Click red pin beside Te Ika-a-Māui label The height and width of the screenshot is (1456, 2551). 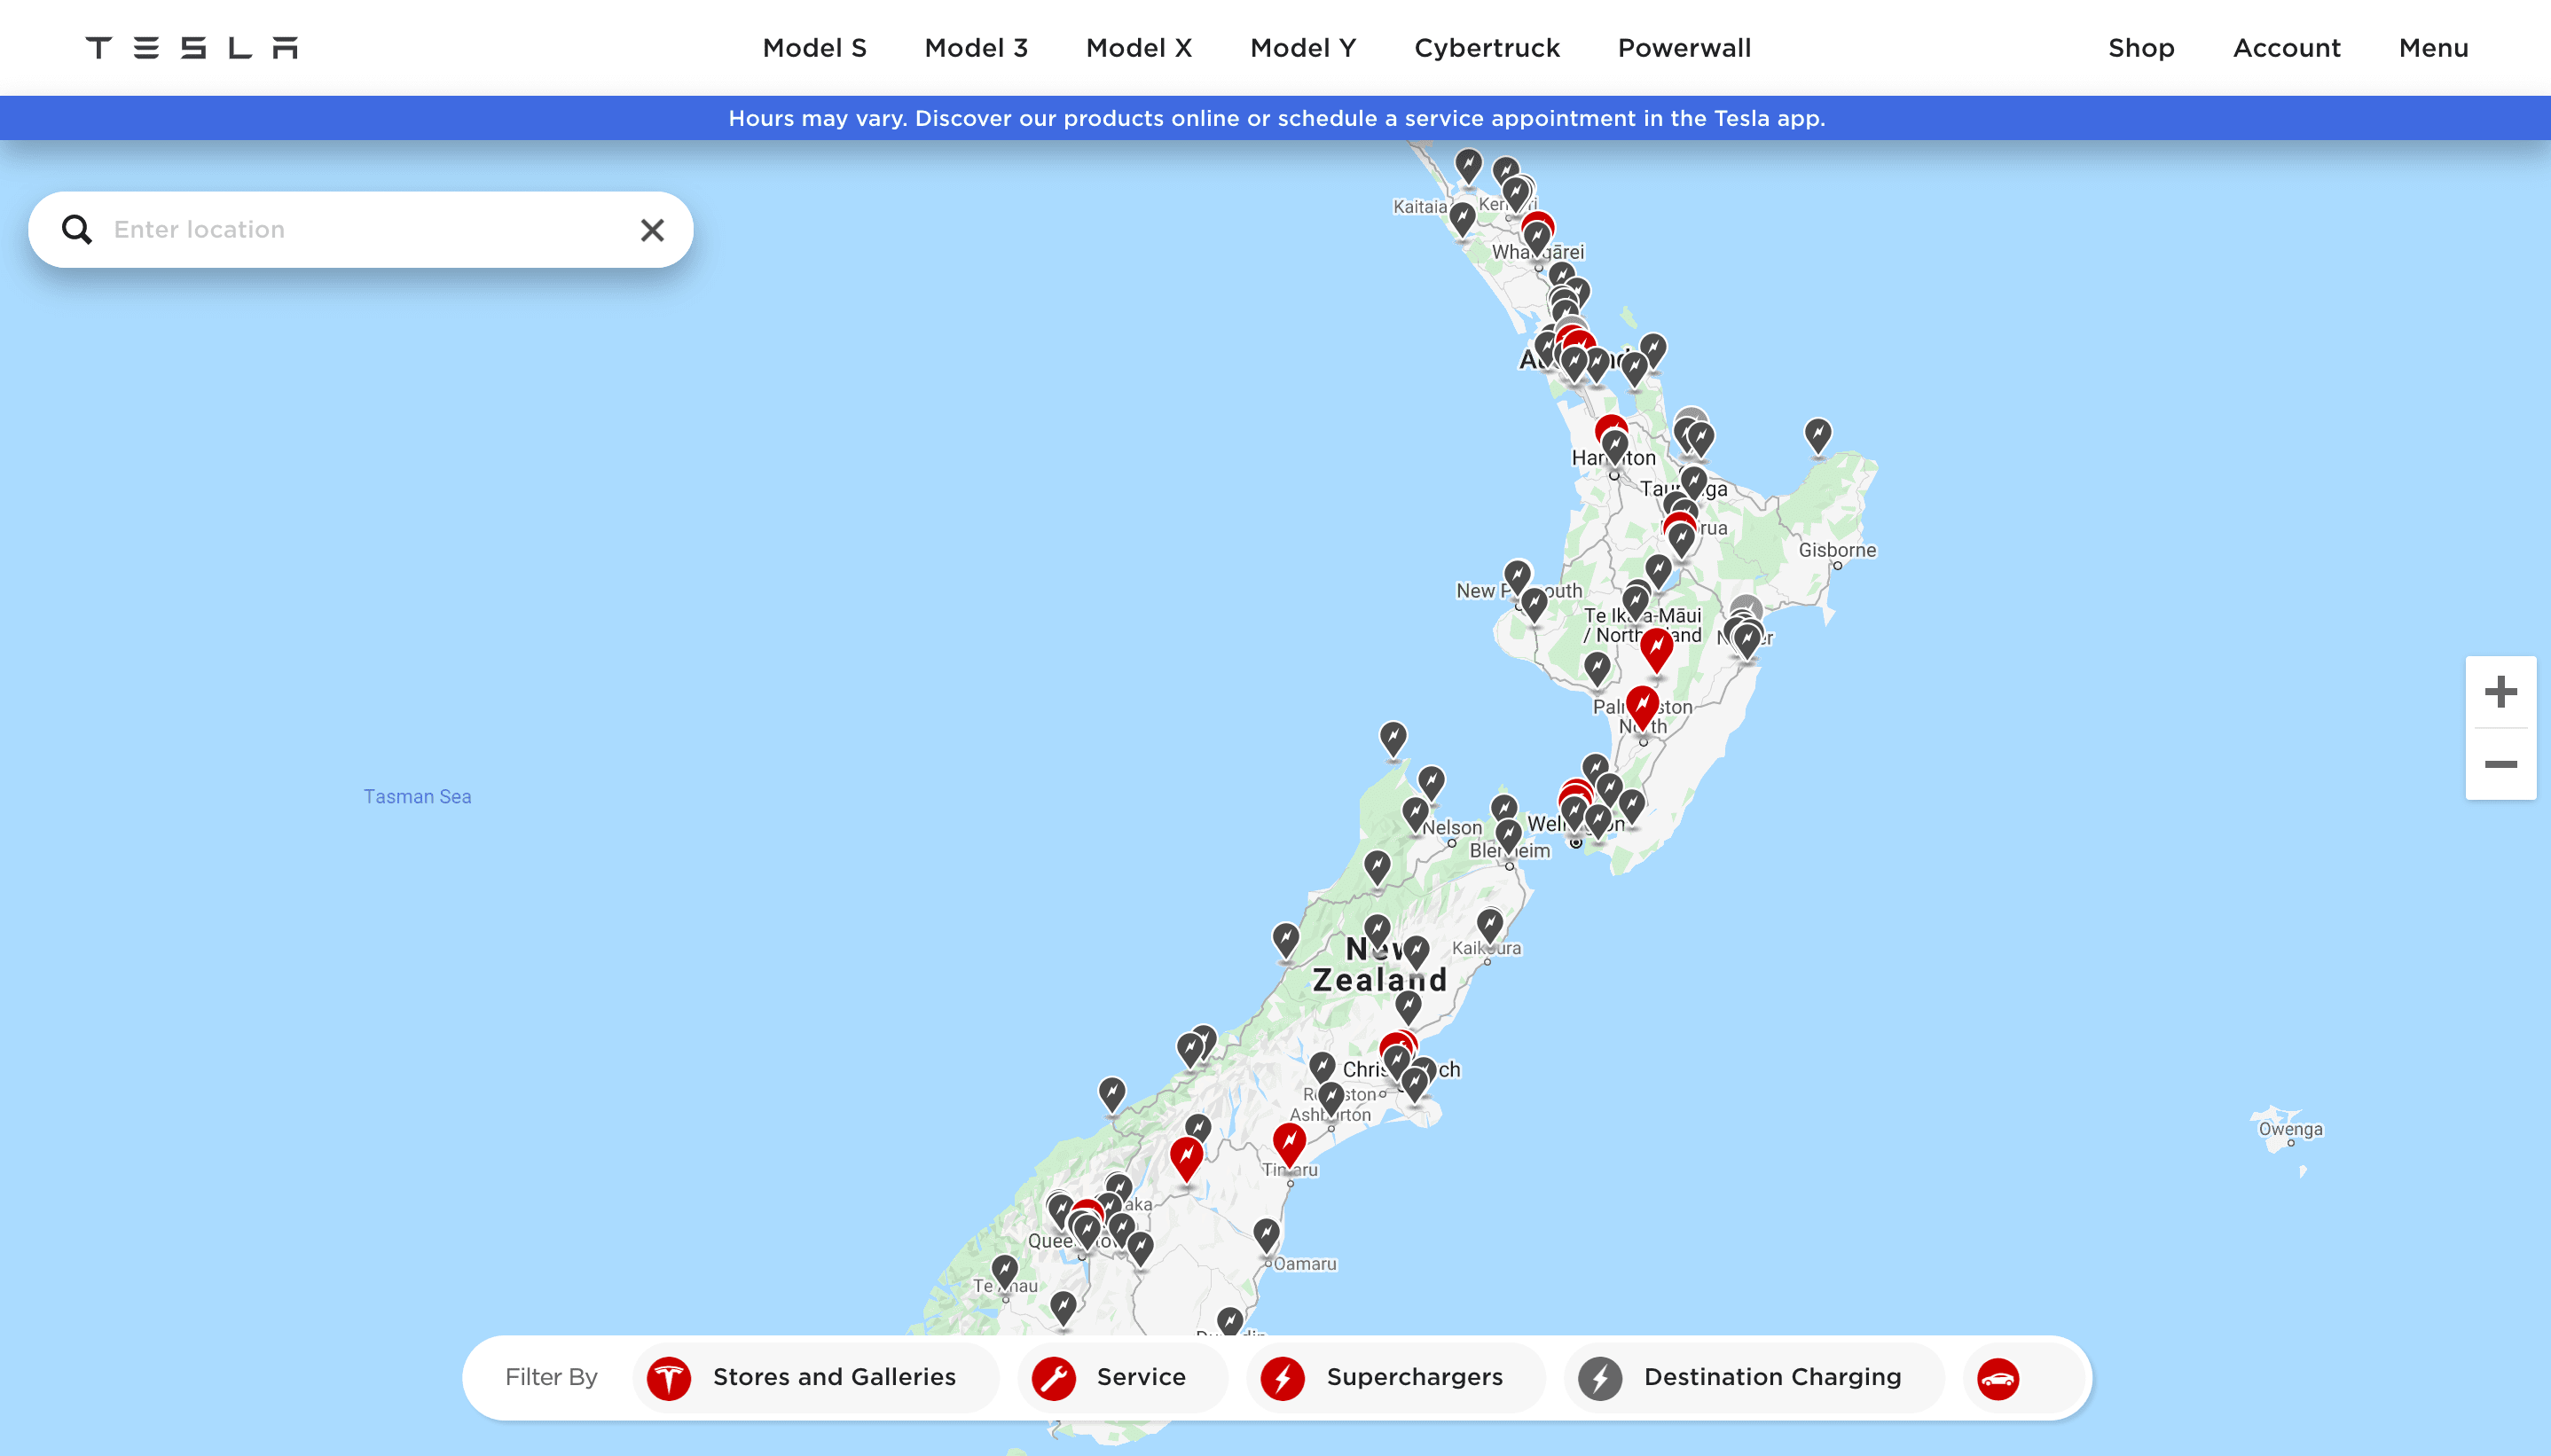[x=1656, y=650]
